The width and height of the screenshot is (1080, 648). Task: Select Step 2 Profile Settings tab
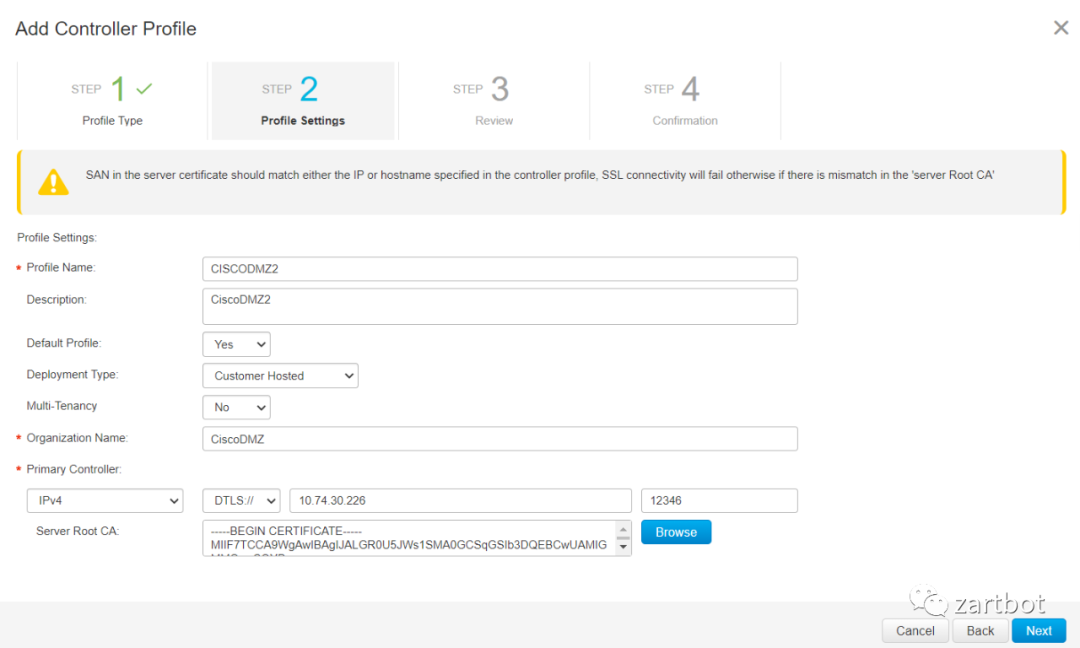click(303, 101)
